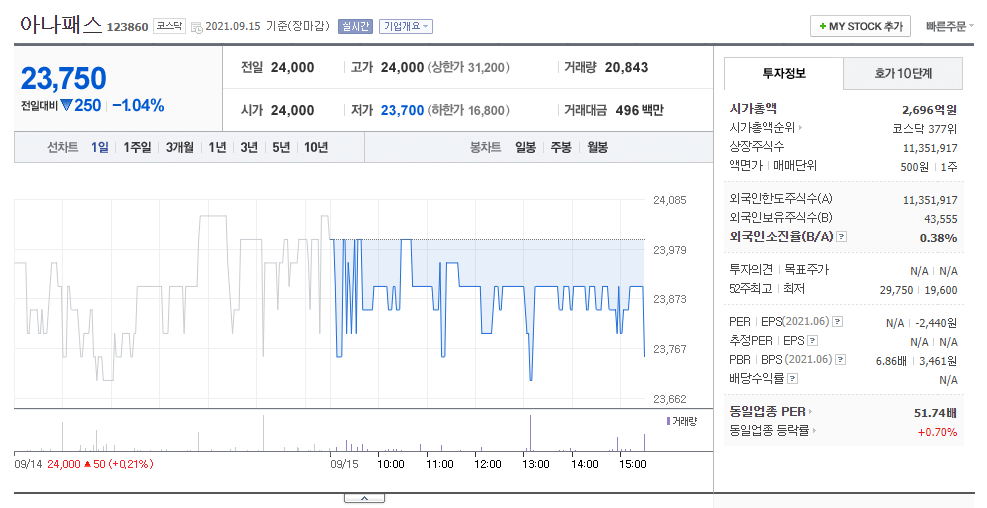Click the help icon beside PBR BPS(2021.06)
Image resolution: width=987 pixels, height=508 pixels.
click(840, 359)
